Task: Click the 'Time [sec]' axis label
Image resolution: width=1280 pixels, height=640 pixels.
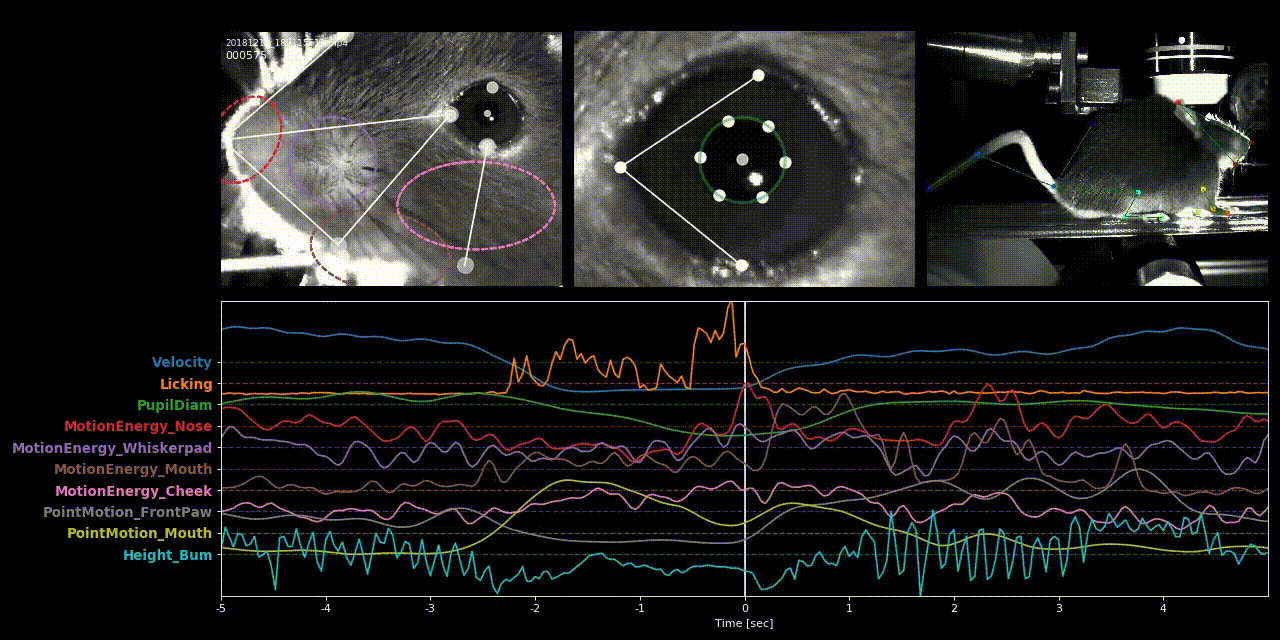Action: 744,623
